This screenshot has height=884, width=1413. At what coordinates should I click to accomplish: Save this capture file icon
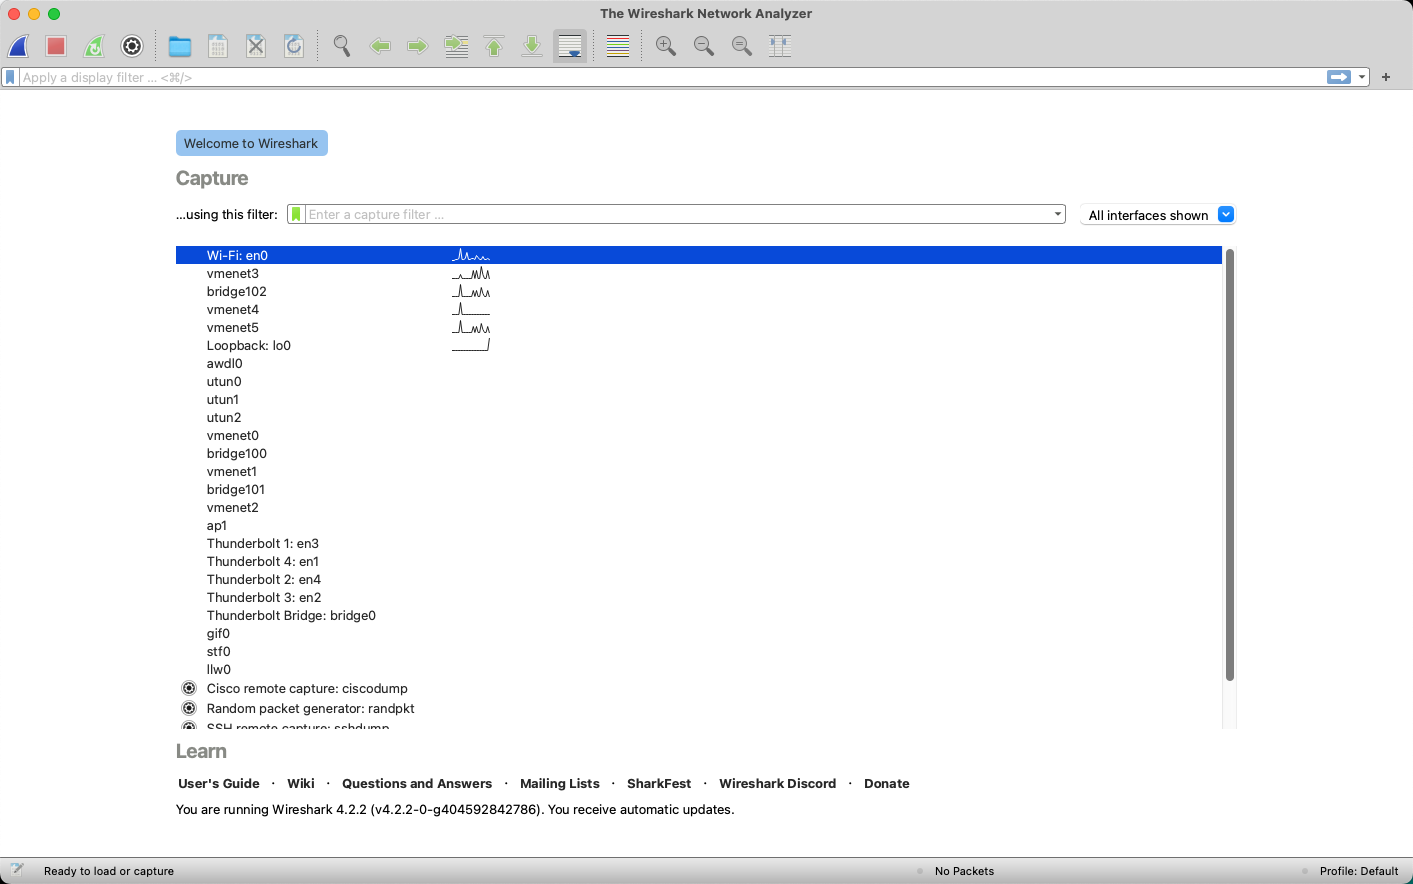point(218,46)
